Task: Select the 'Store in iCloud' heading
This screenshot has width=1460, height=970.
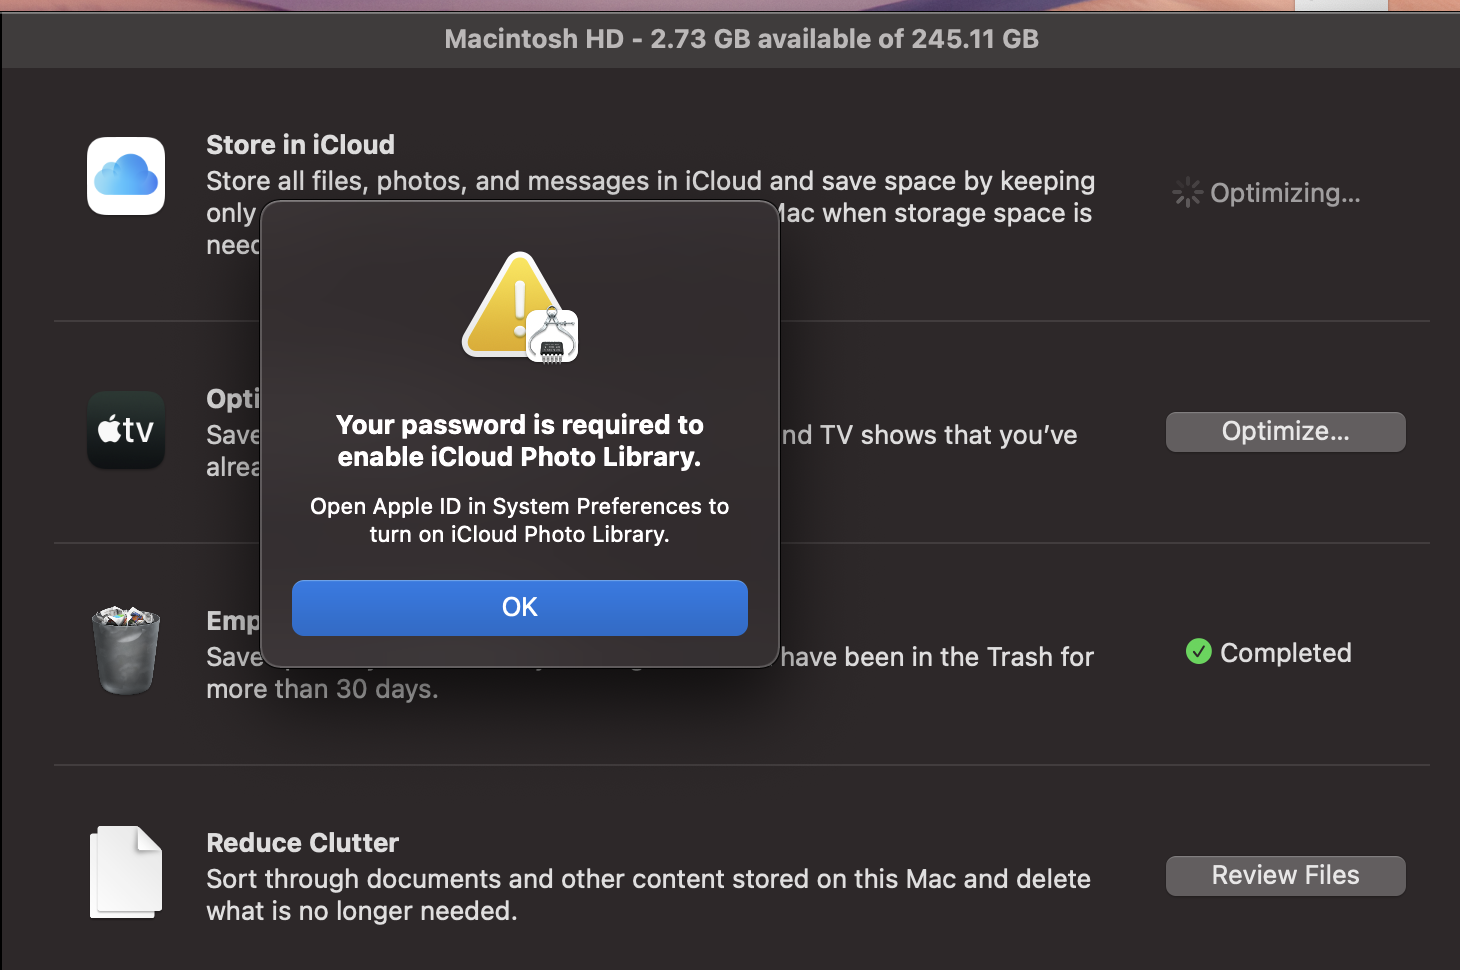Action: [x=300, y=145]
